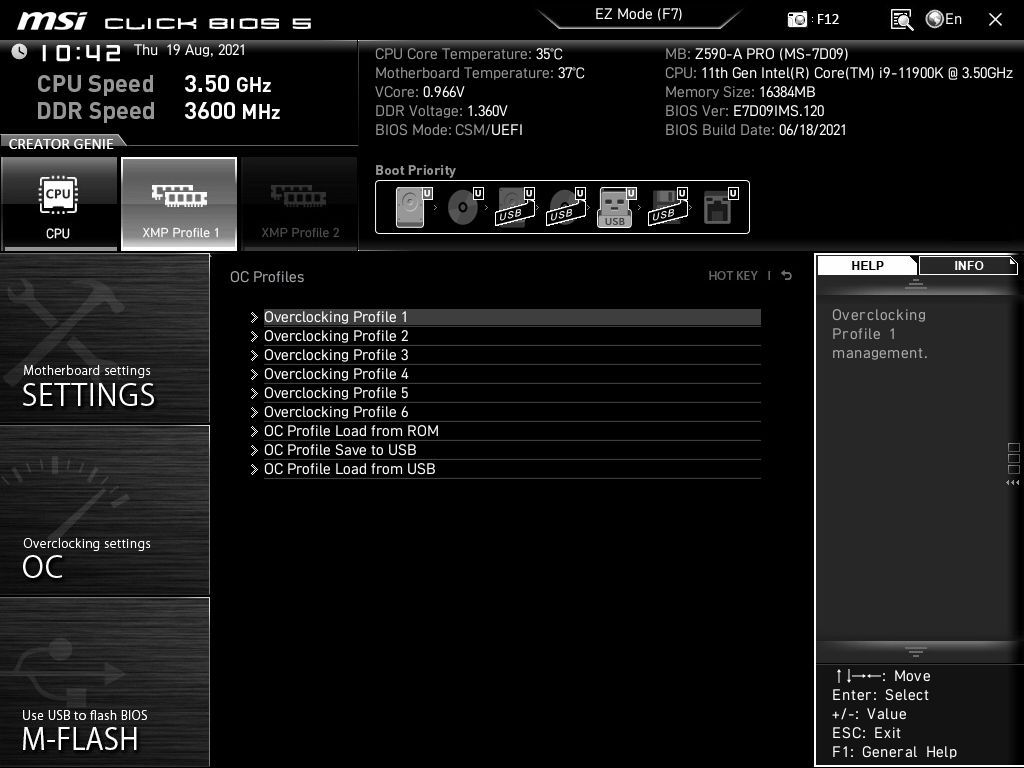Select the Overclocking Profile 1 entry
The width and height of the screenshot is (1024, 768).
pyautogui.click(x=512, y=317)
